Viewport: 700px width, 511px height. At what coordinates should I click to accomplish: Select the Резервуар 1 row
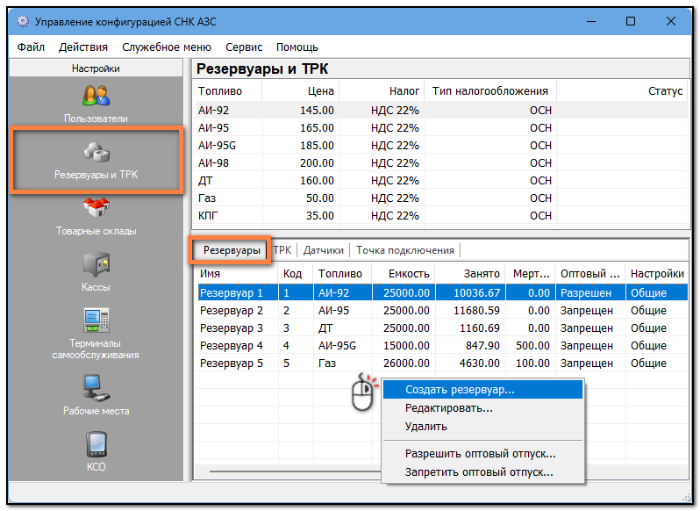pyautogui.click(x=442, y=293)
